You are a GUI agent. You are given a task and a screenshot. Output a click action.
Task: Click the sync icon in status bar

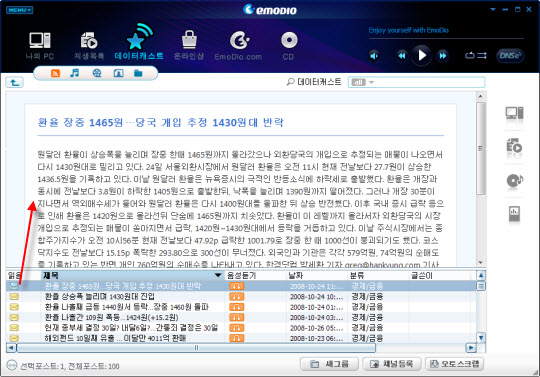click(x=12, y=365)
